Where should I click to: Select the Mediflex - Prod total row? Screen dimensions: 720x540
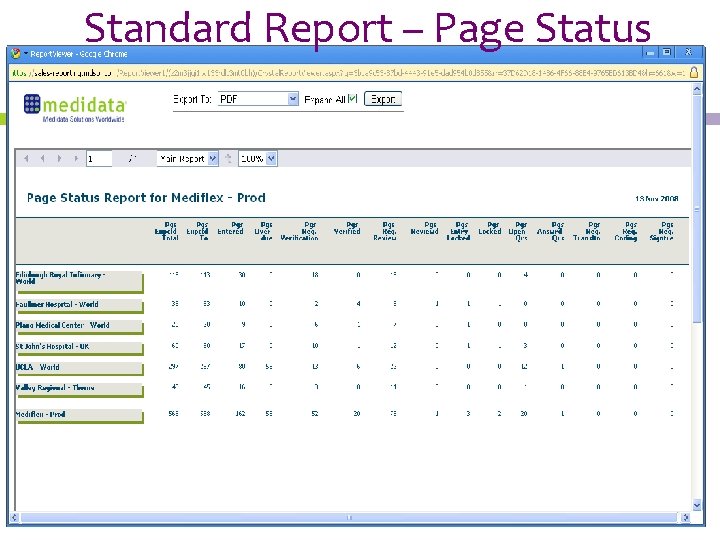(79, 416)
